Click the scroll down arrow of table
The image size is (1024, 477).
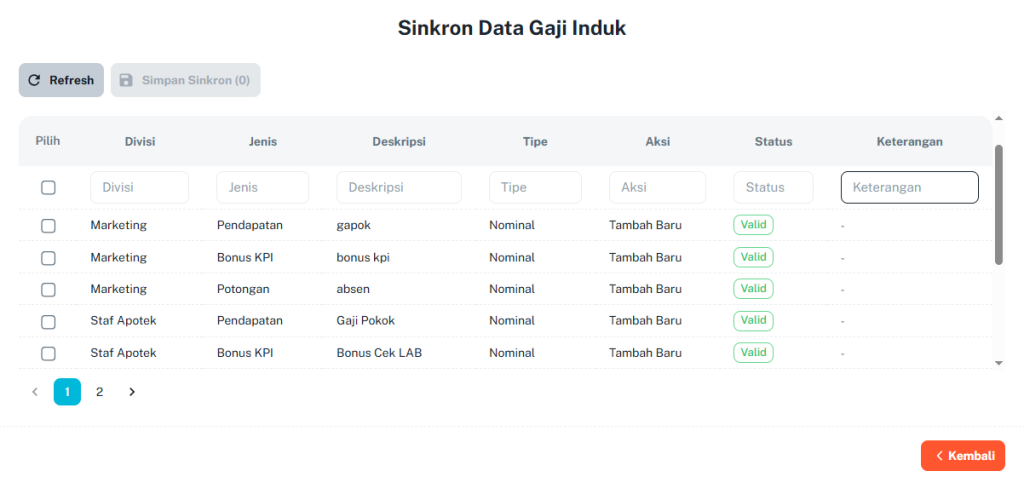(998, 362)
